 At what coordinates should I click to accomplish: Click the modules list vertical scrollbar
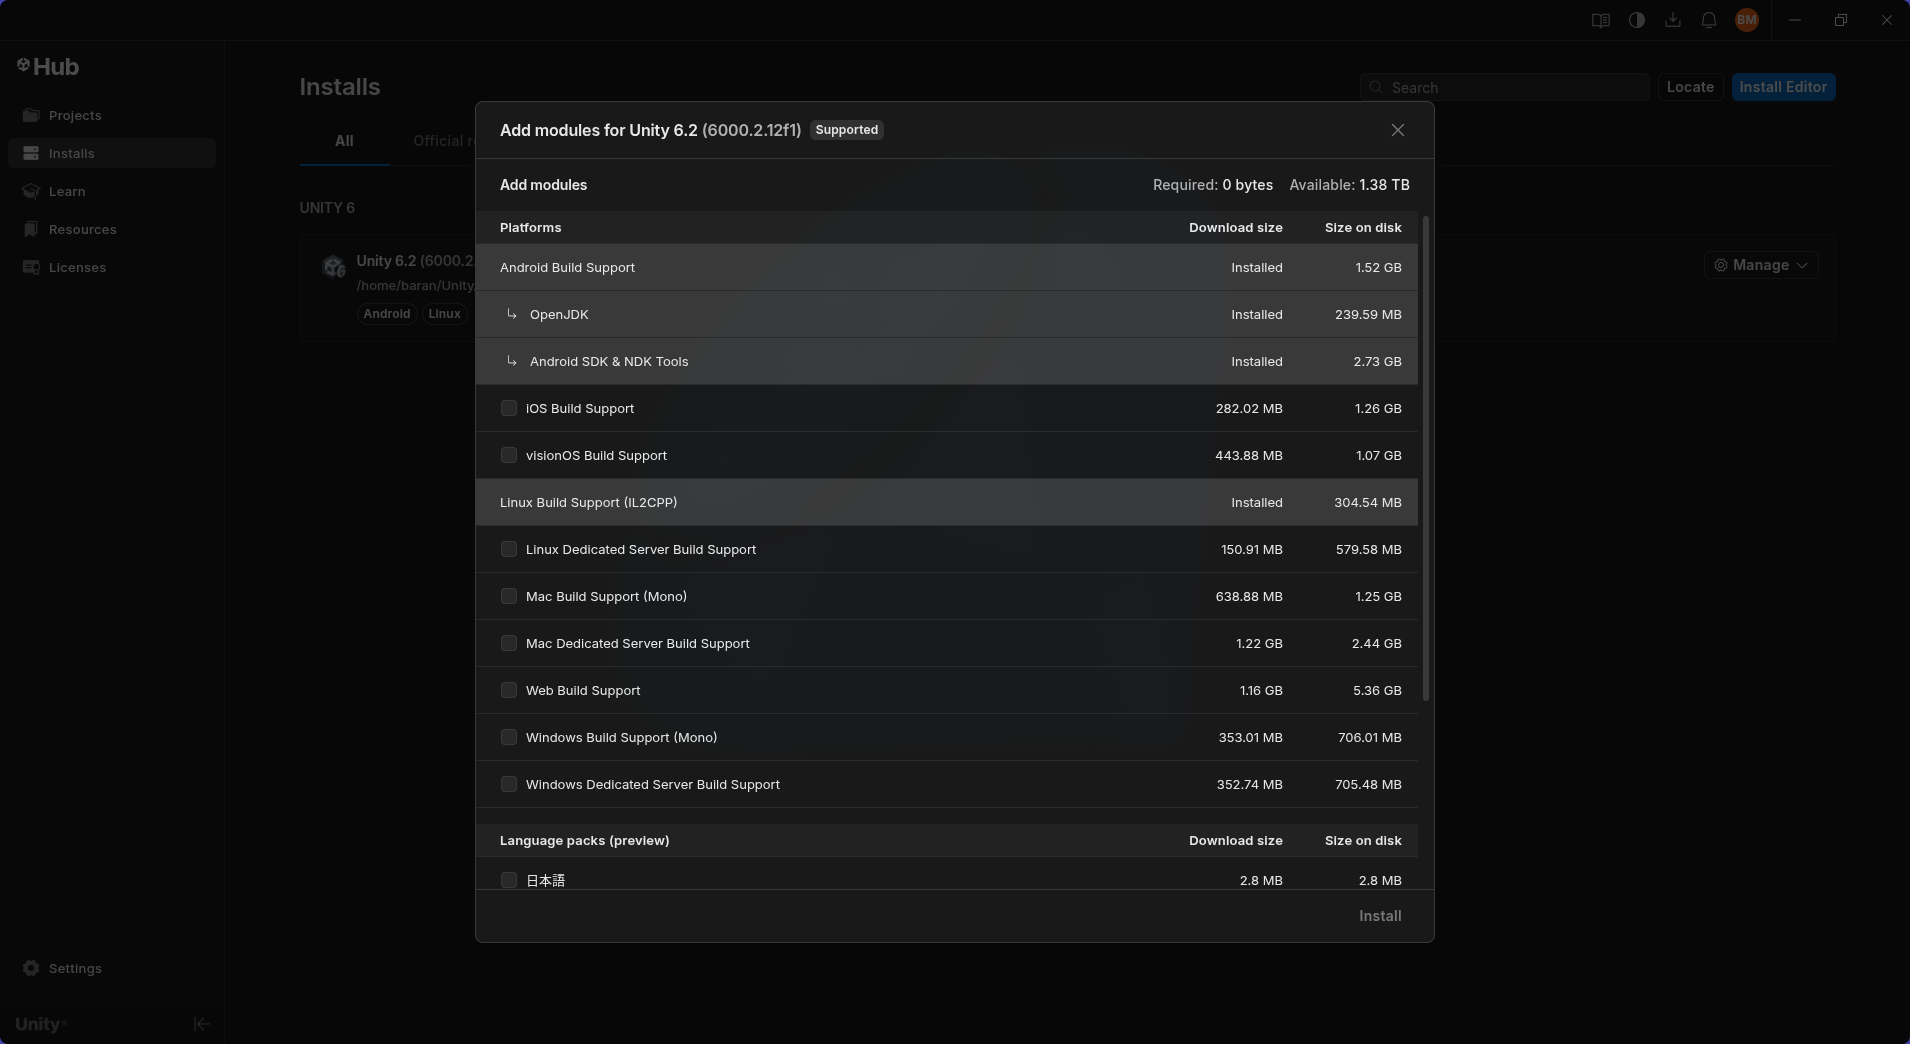pyautogui.click(x=1426, y=460)
